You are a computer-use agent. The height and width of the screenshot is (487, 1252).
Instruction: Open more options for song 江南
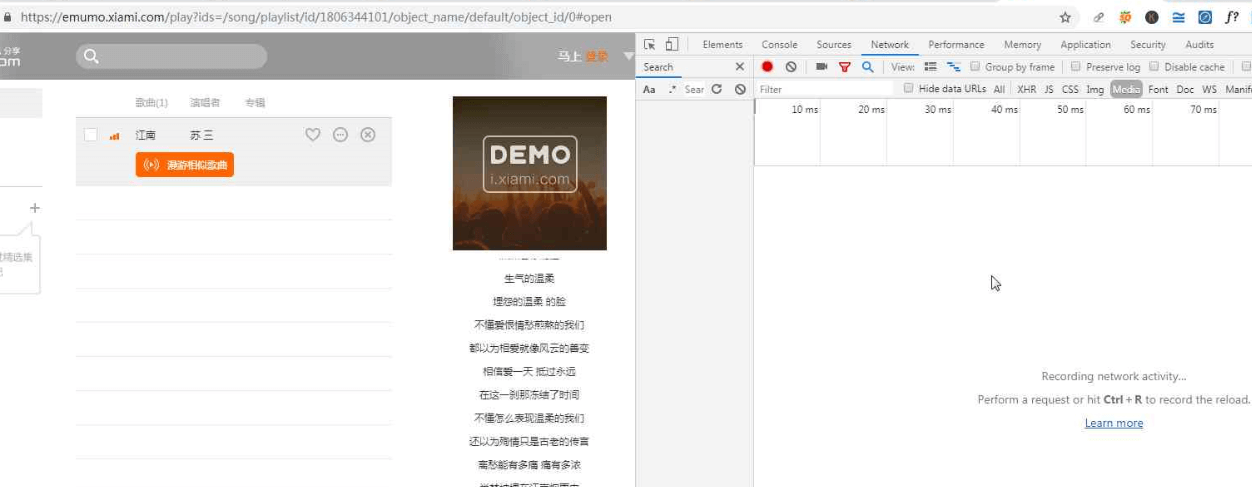point(340,135)
